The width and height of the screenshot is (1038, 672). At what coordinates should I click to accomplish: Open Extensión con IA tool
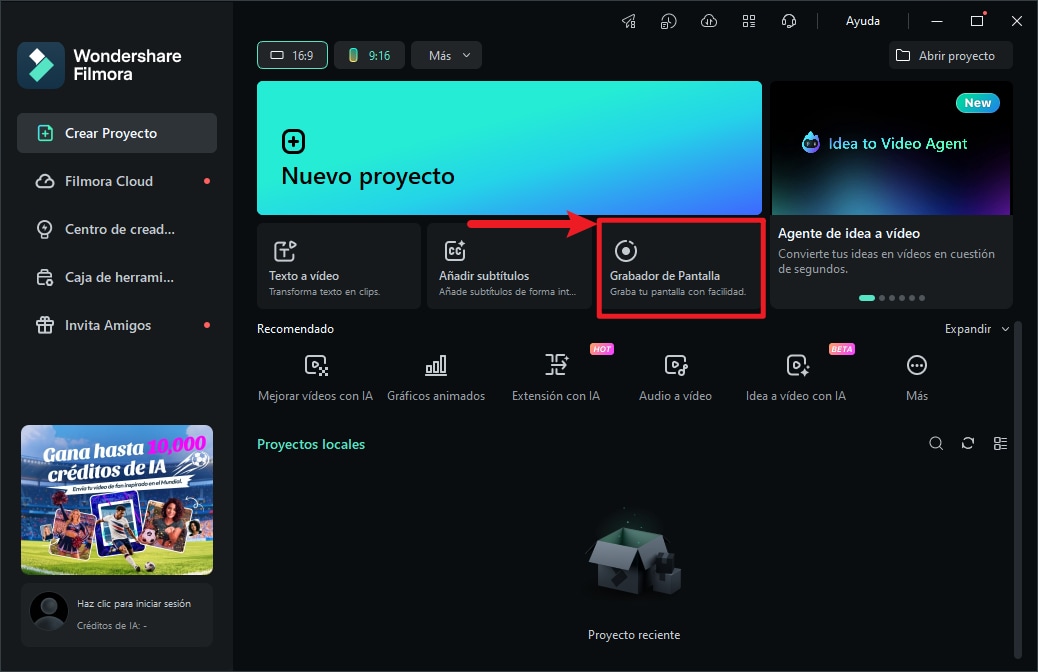point(556,379)
